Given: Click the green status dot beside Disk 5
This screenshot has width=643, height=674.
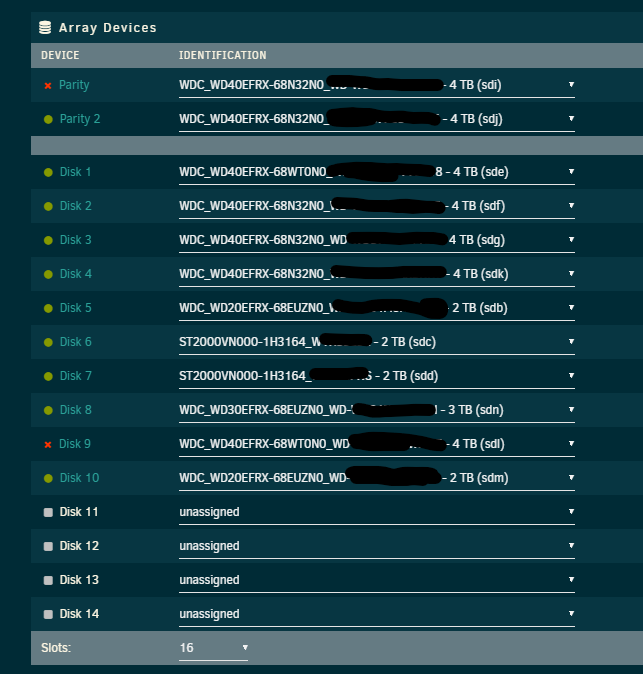Looking at the screenshot, I should coord(48,308).
